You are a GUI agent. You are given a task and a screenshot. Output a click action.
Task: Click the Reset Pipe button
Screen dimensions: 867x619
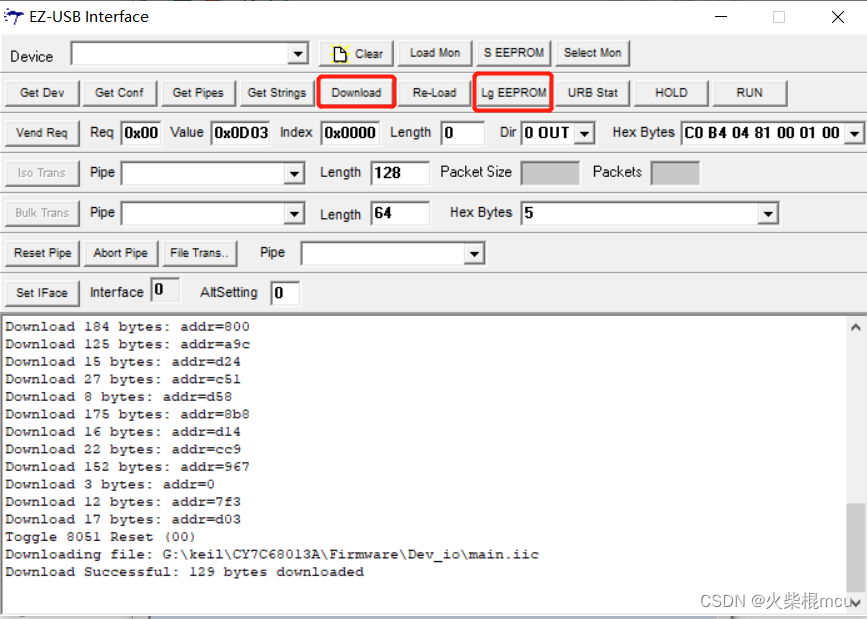[x=43, y=253]
